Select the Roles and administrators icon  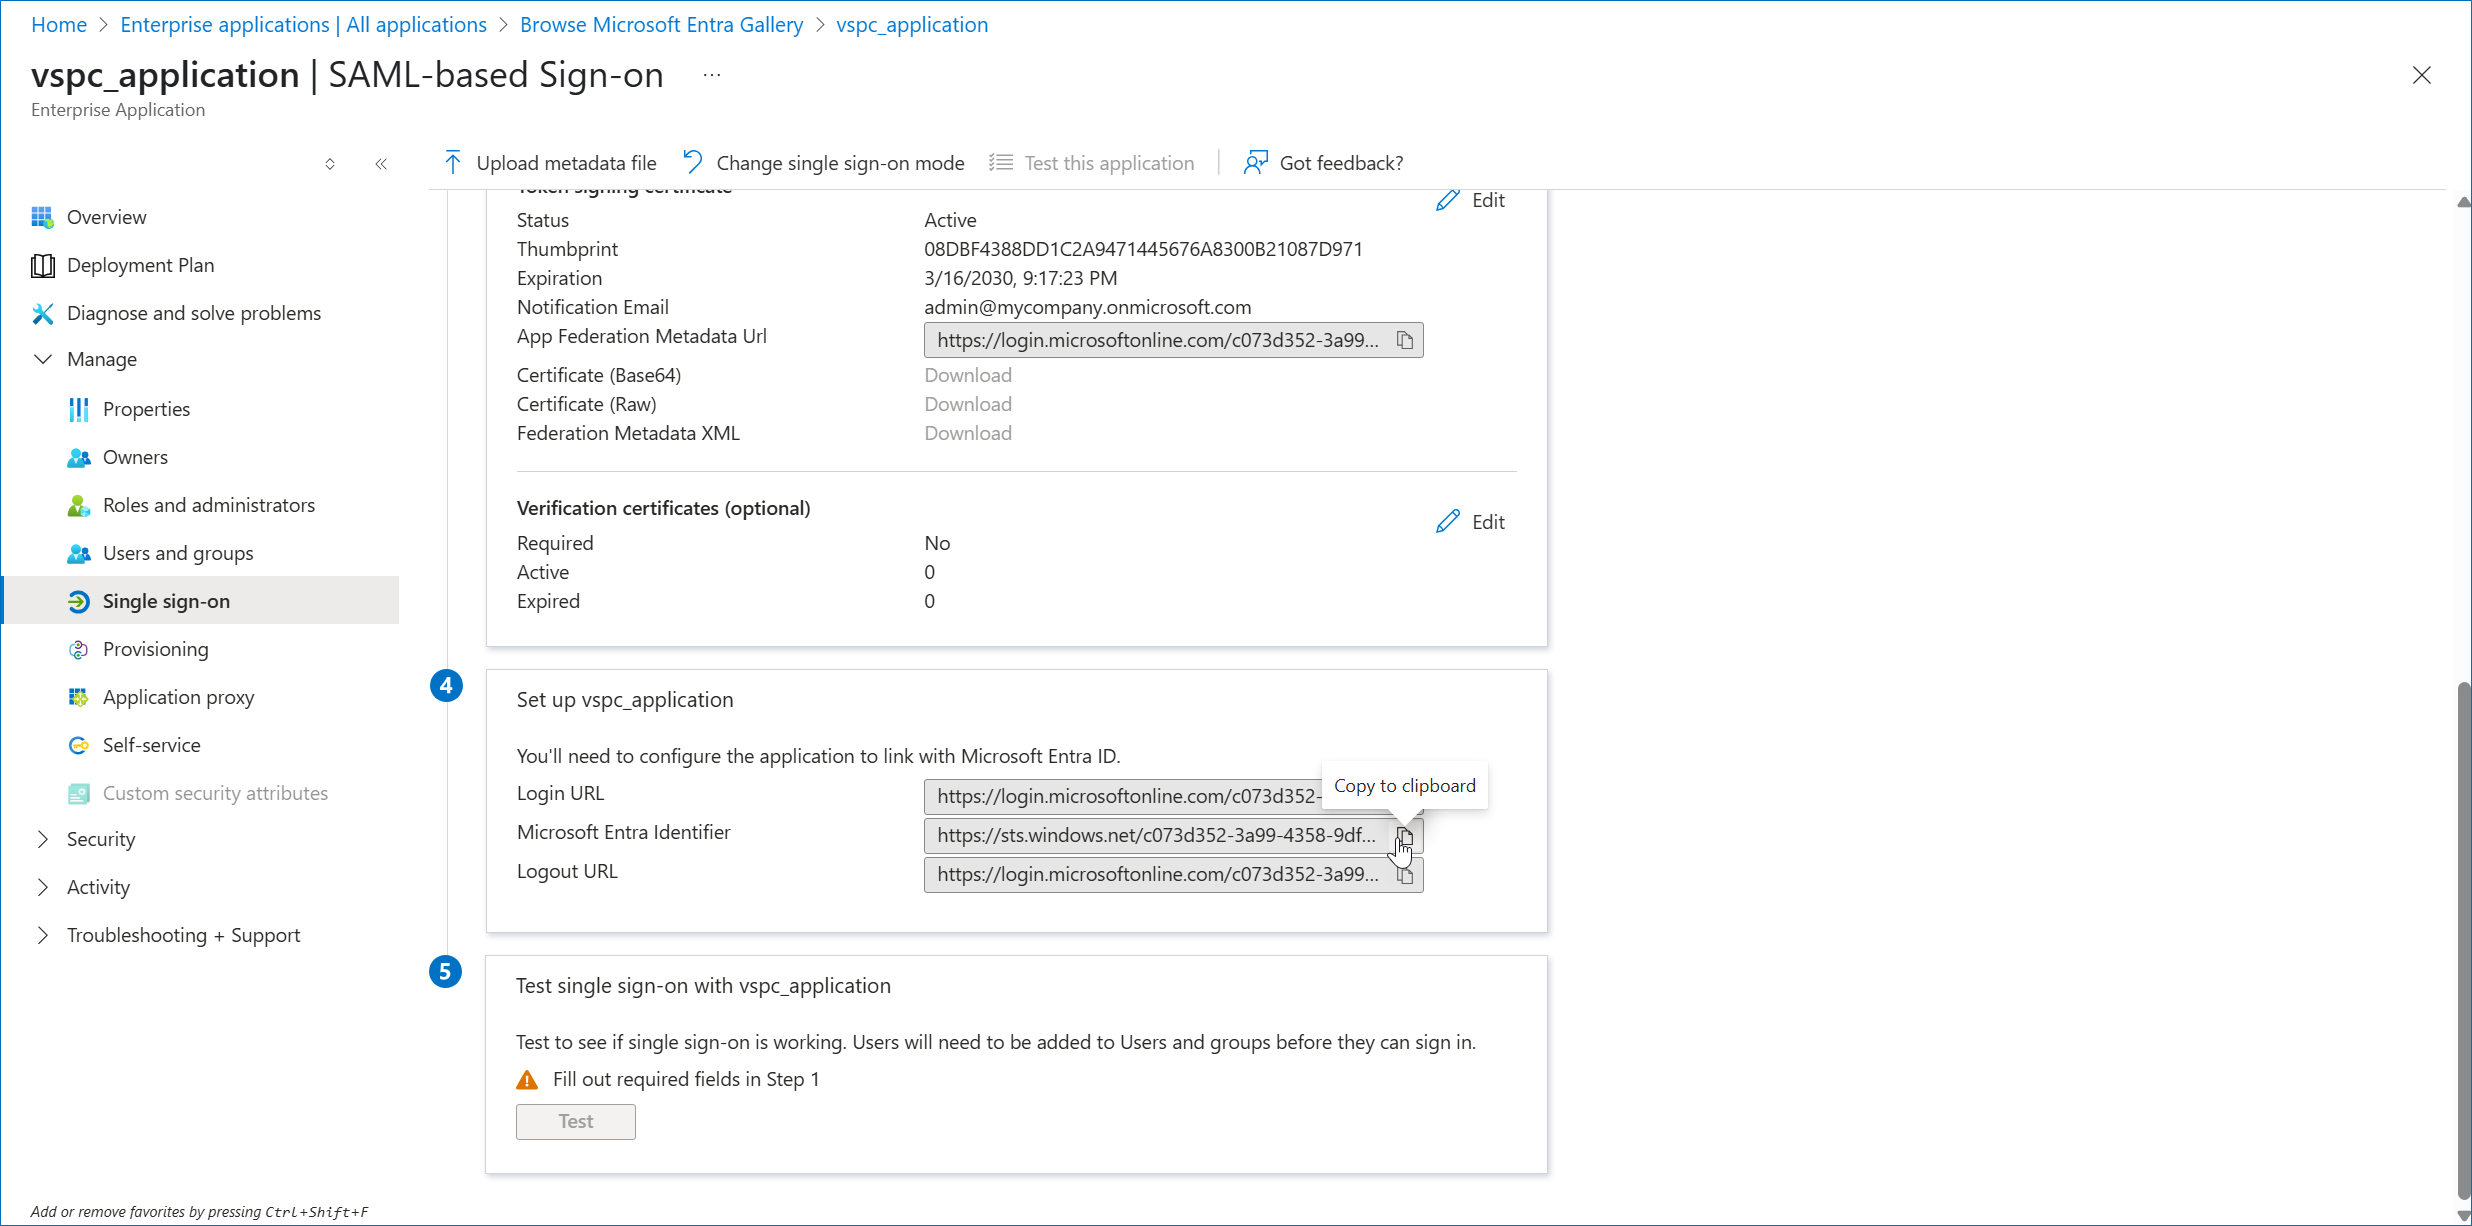[x=79, y=505]
